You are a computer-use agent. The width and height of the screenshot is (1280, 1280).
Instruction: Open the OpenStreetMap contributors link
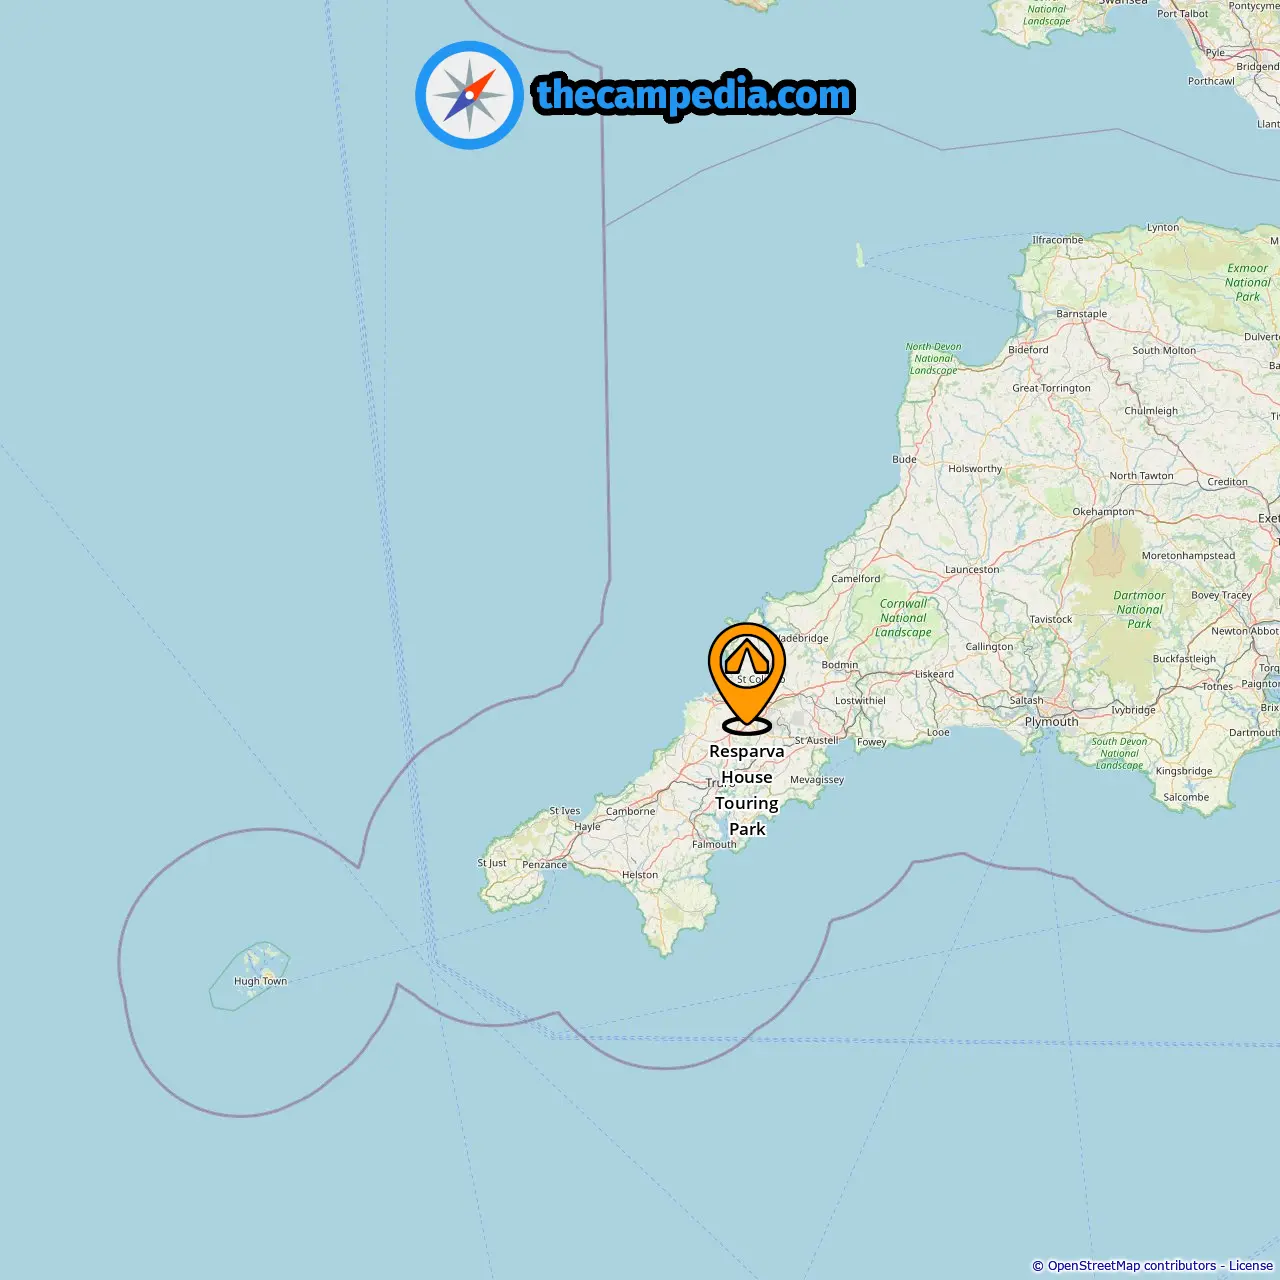tap(1131, 1266)
